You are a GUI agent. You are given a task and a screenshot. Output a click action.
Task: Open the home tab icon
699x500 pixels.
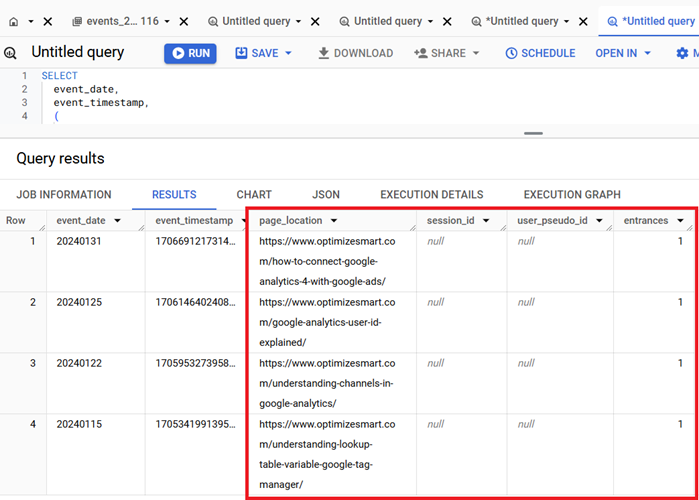[14, 21]
